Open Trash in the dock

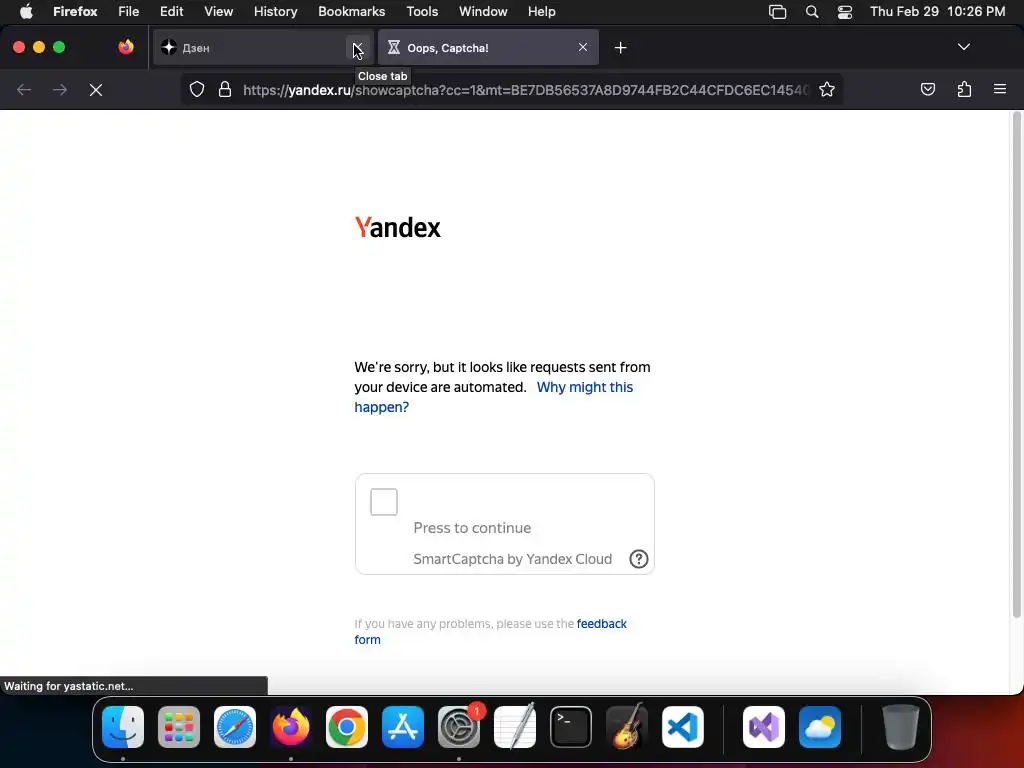pyautogui.click(x=901, y=727)
